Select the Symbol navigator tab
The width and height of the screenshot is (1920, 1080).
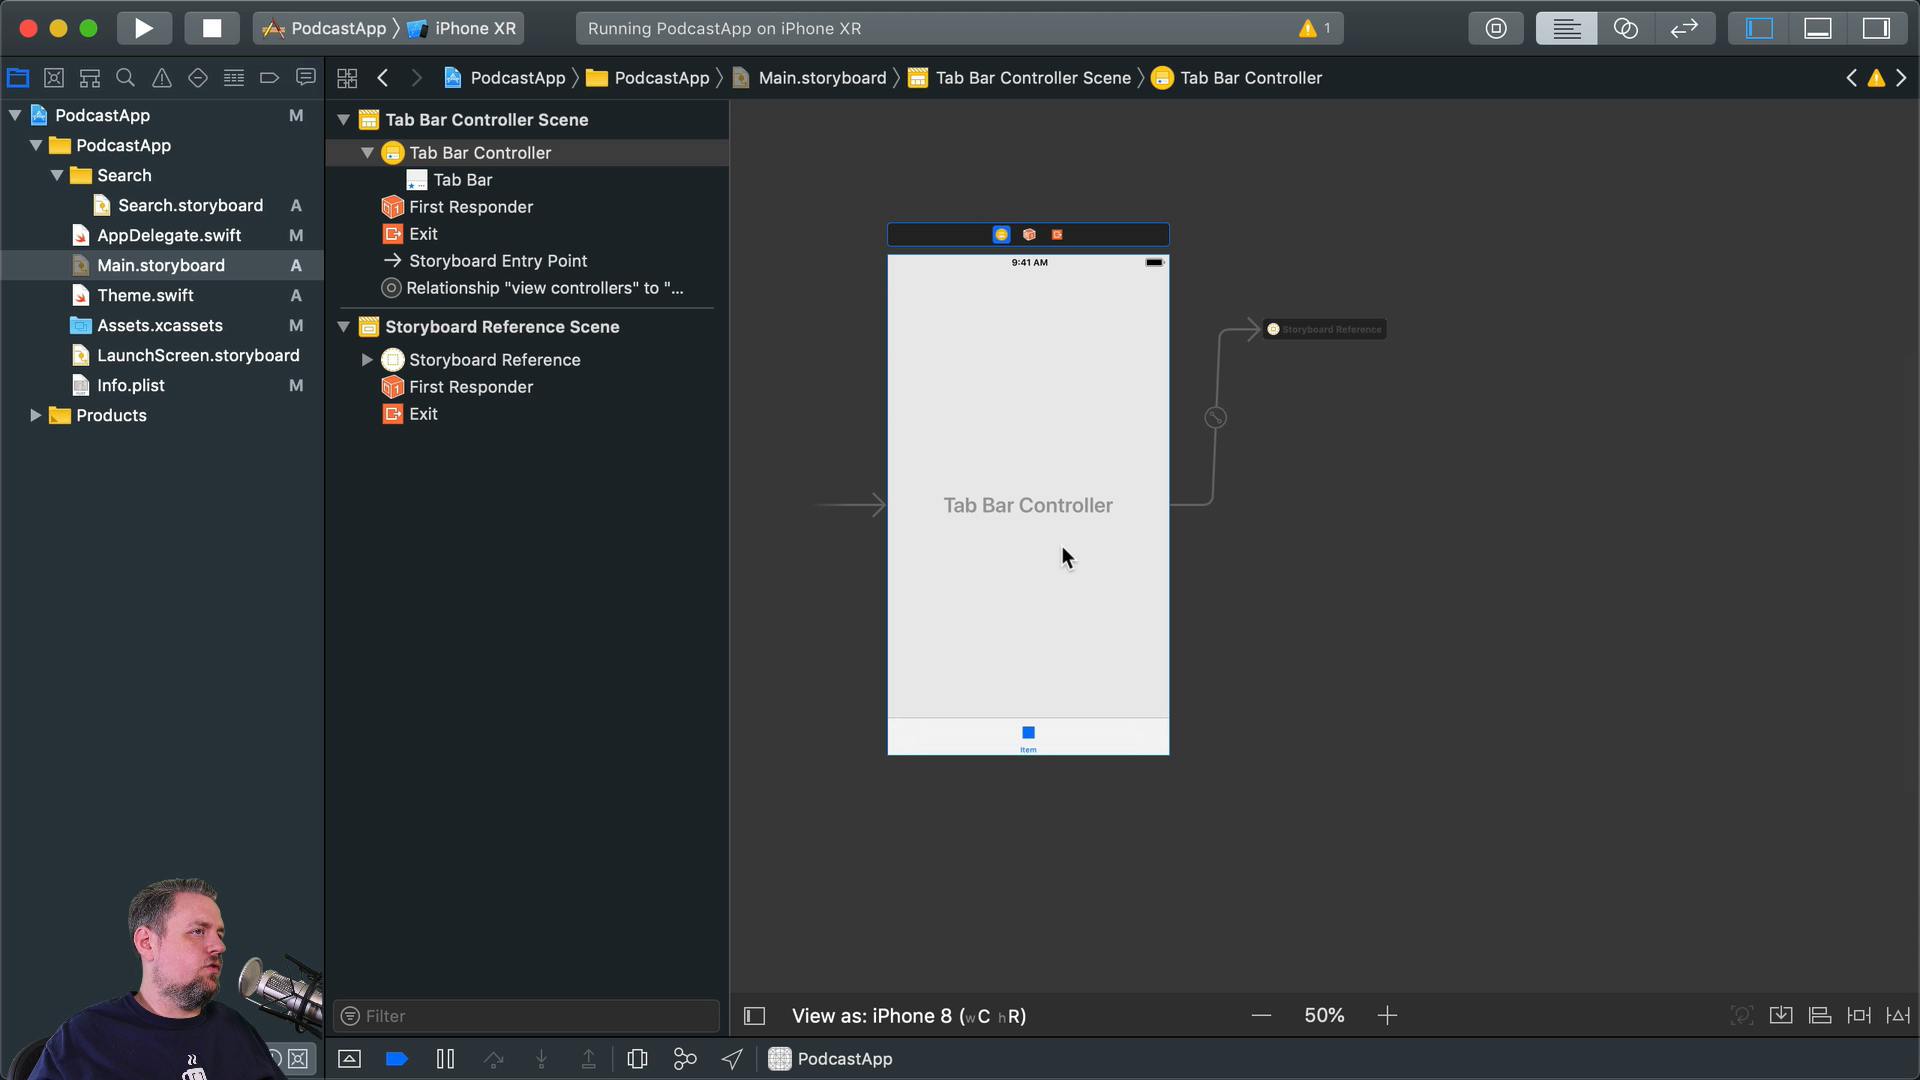(90, 78)
